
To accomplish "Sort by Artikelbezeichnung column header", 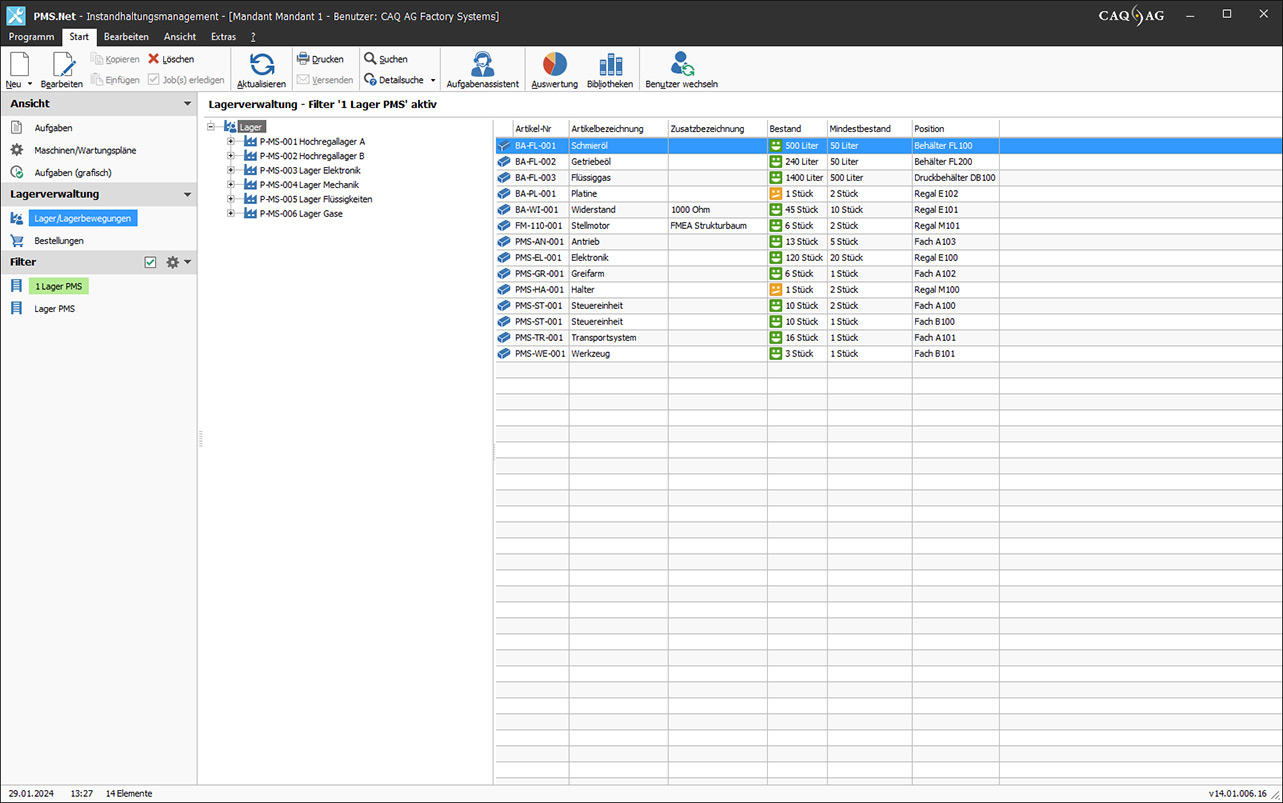I will point(618,129).
